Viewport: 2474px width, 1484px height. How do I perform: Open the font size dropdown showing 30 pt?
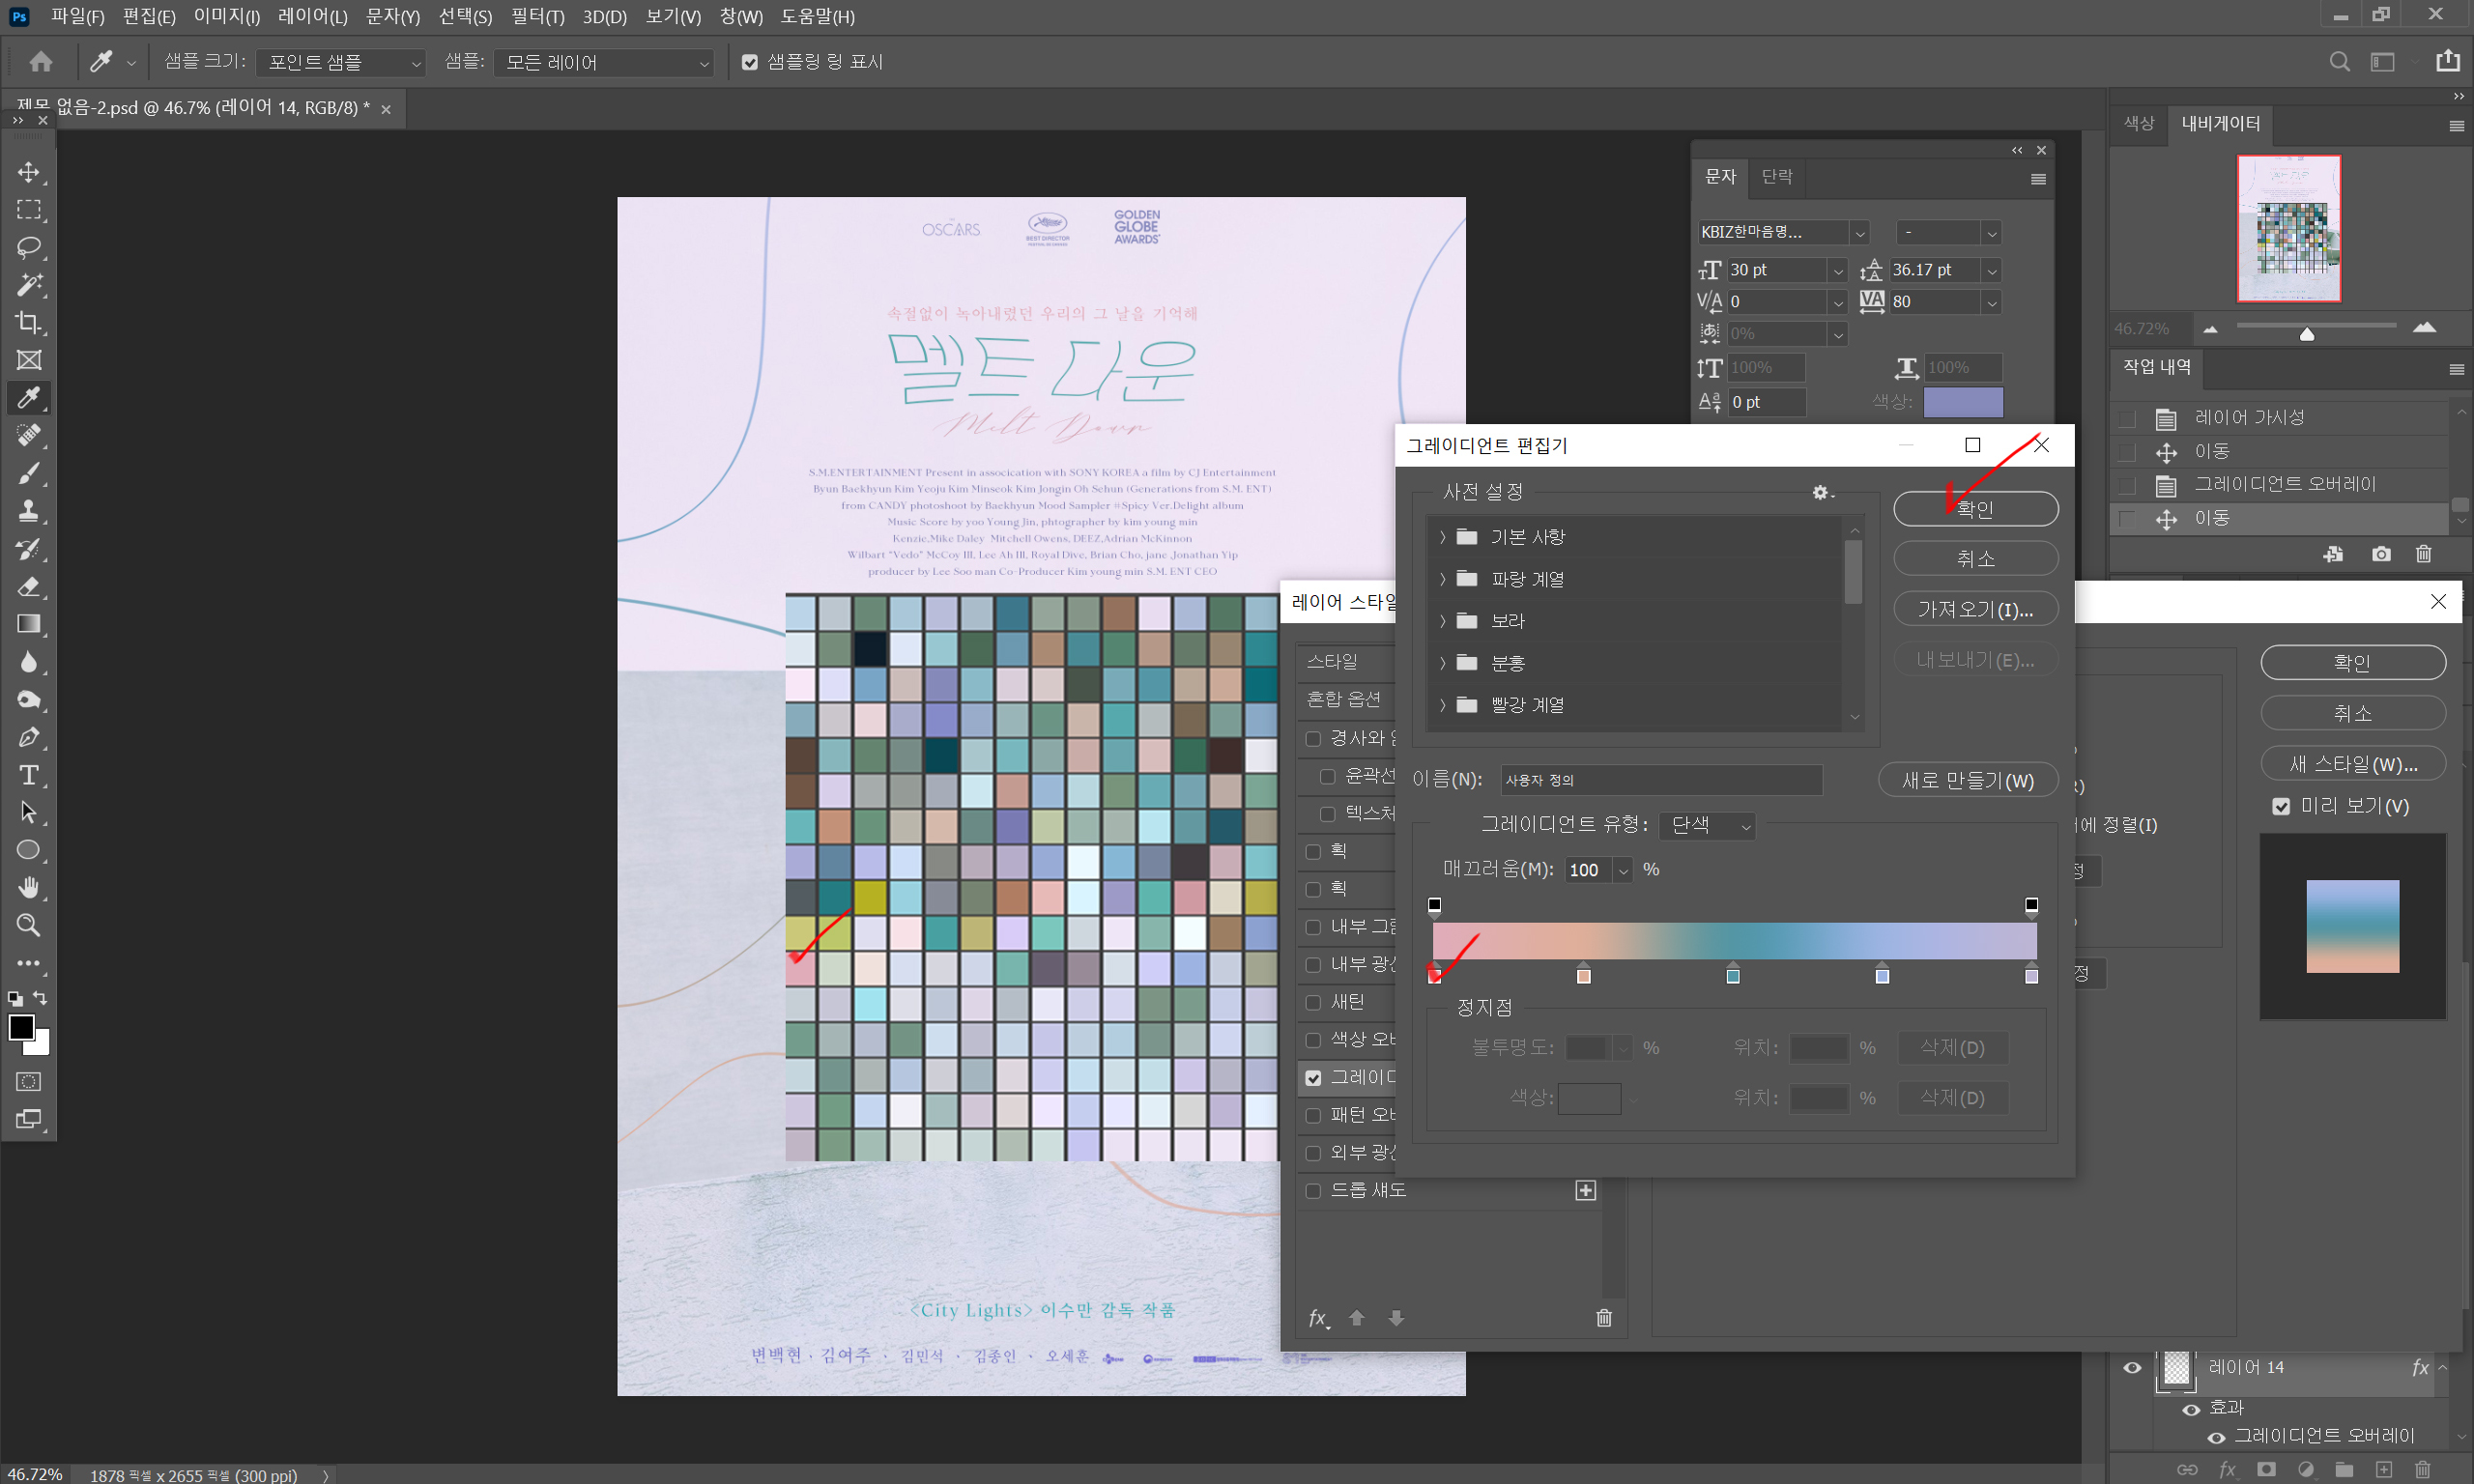(1837, 270)
